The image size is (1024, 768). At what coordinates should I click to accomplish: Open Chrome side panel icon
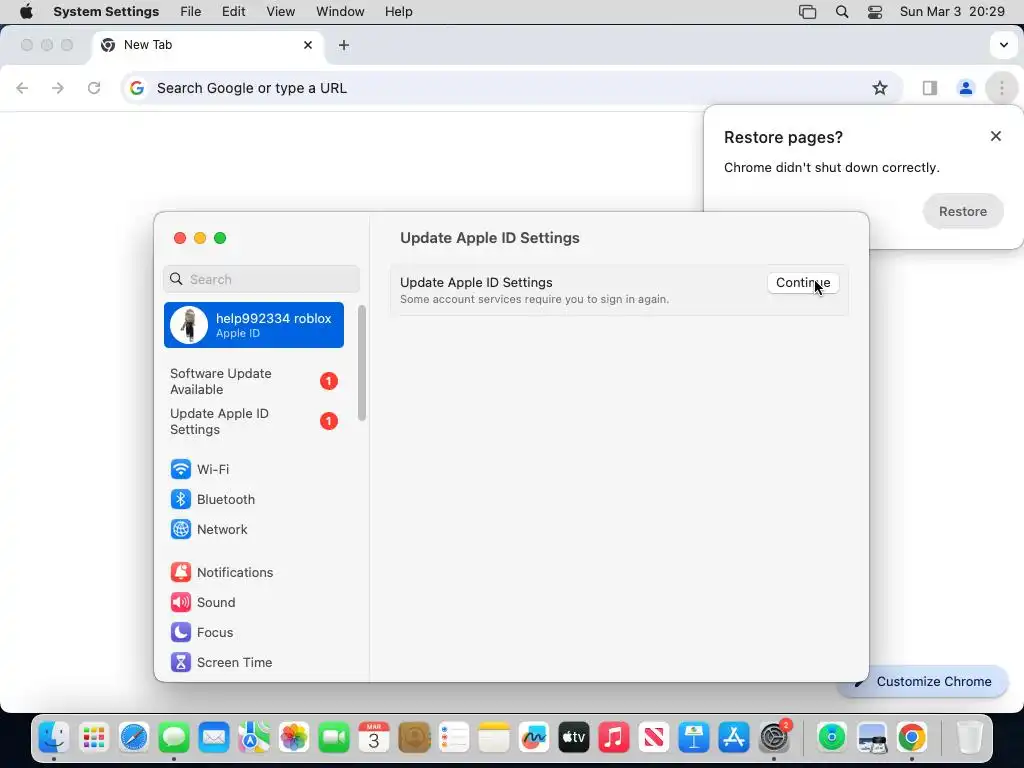click(929, 88)
